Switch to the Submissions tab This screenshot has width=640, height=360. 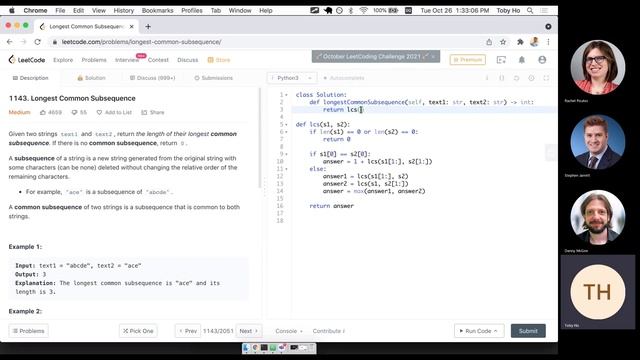tap(213, 78)
